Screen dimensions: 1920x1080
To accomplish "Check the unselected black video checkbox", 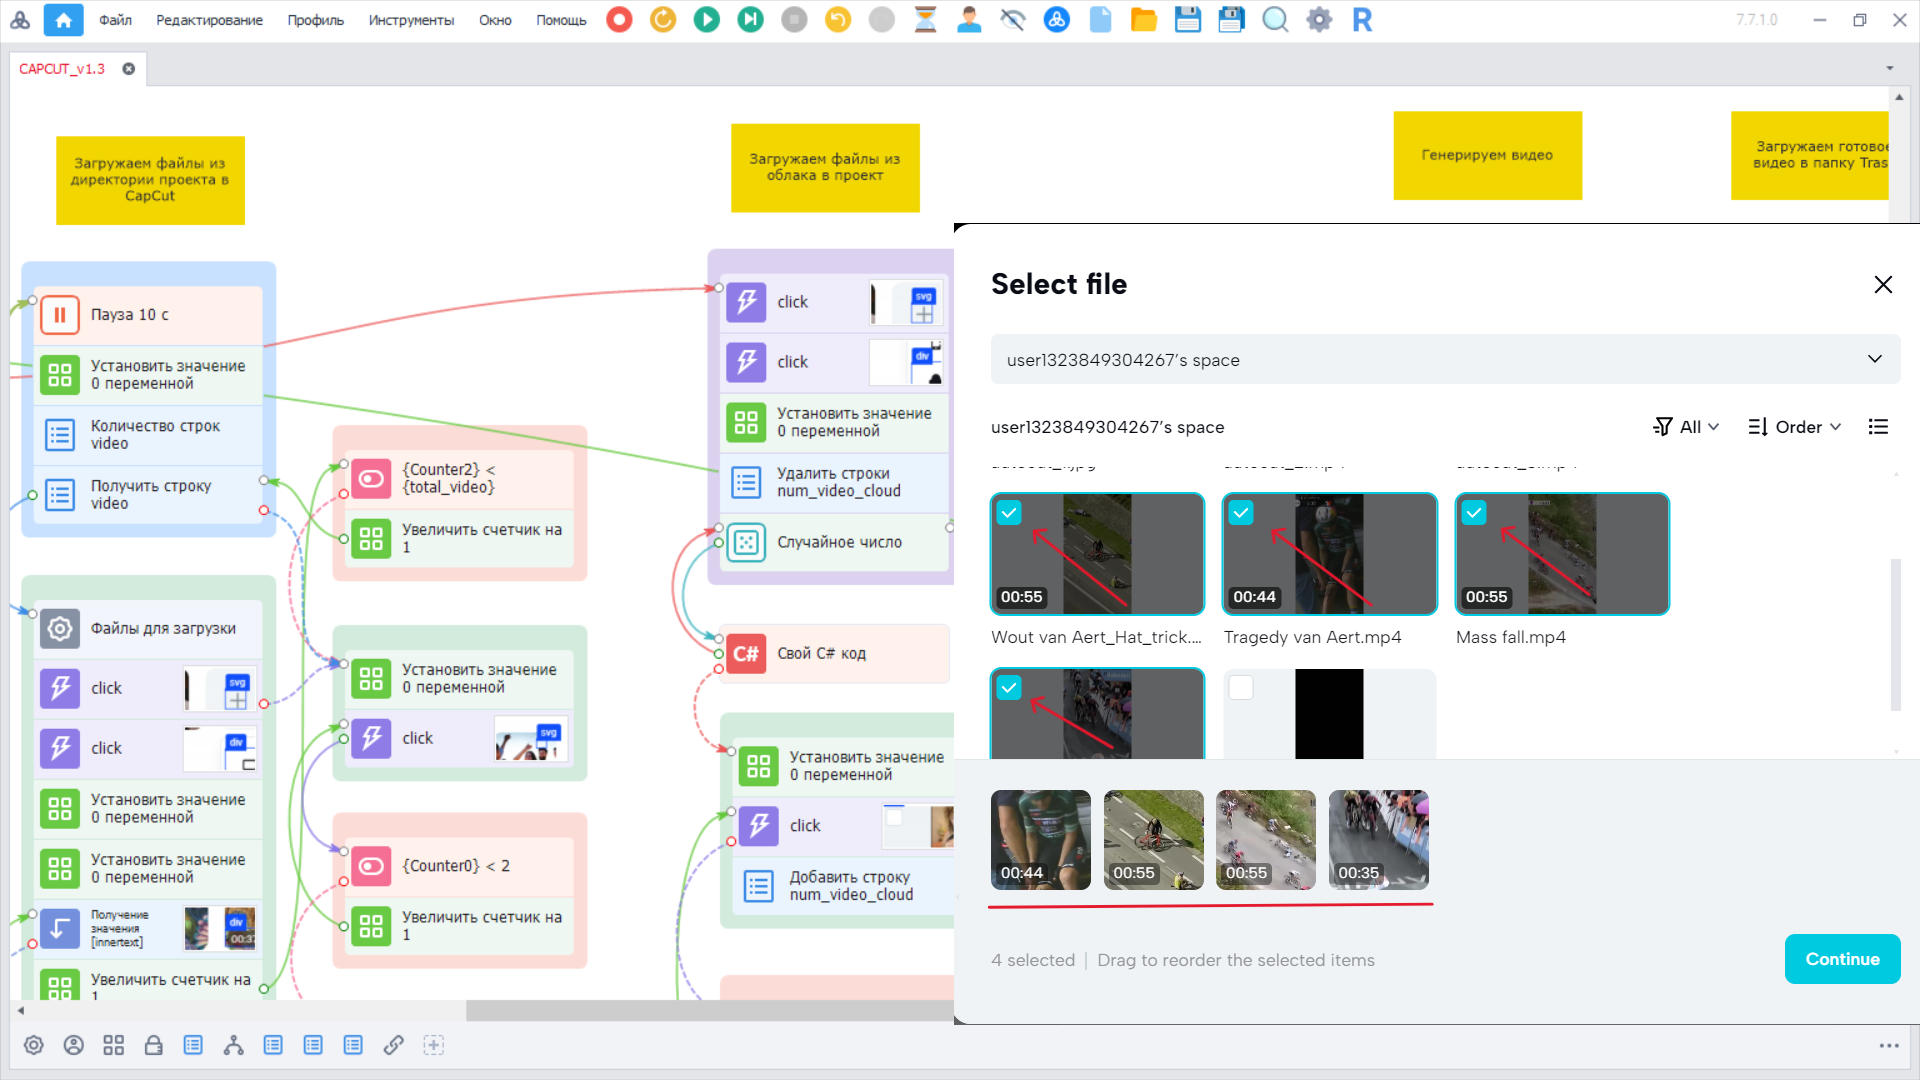I will (x=1241, y=688).
